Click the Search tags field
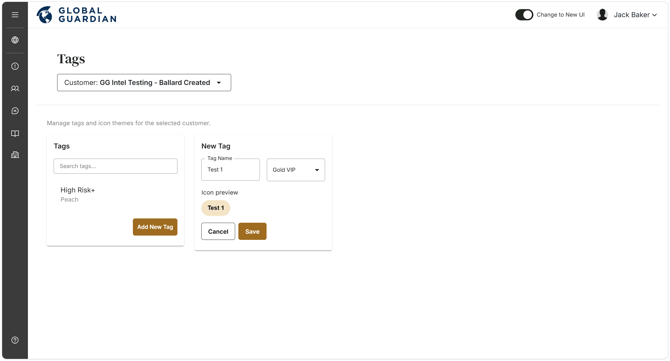The width and height of the screenshot is (670, 361). [115, 166]
